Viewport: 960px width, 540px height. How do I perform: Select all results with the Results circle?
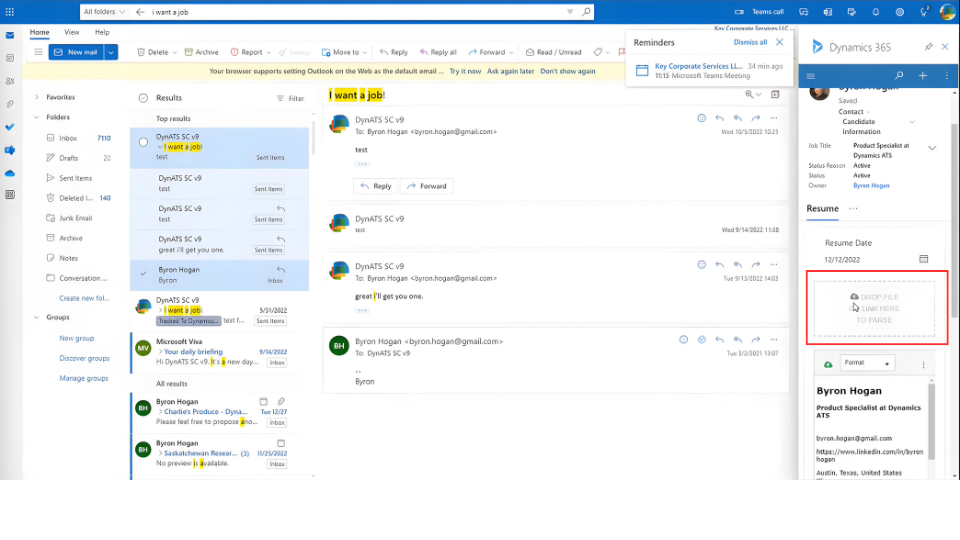143,98
